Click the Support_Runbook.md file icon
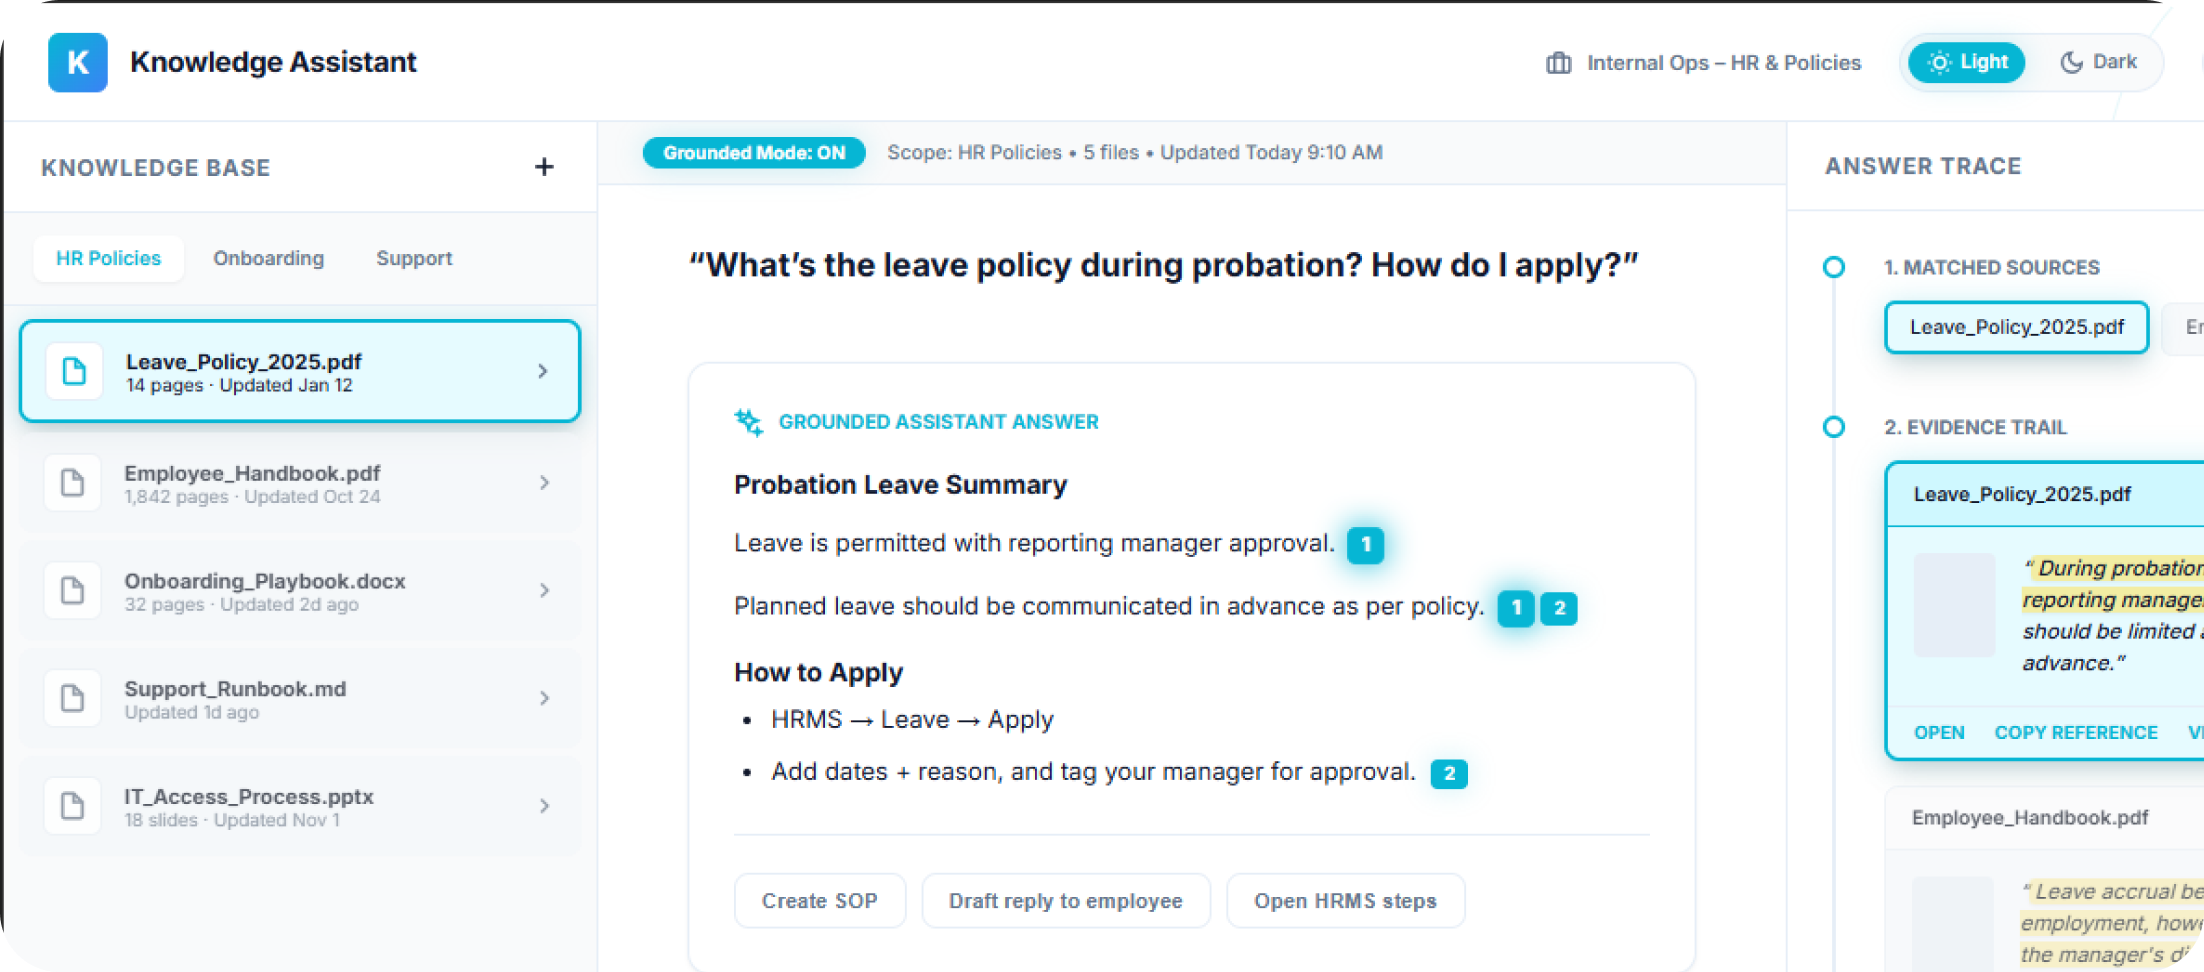The width and height of the screenshot is (2204, 972). click(x=73, y=698)
